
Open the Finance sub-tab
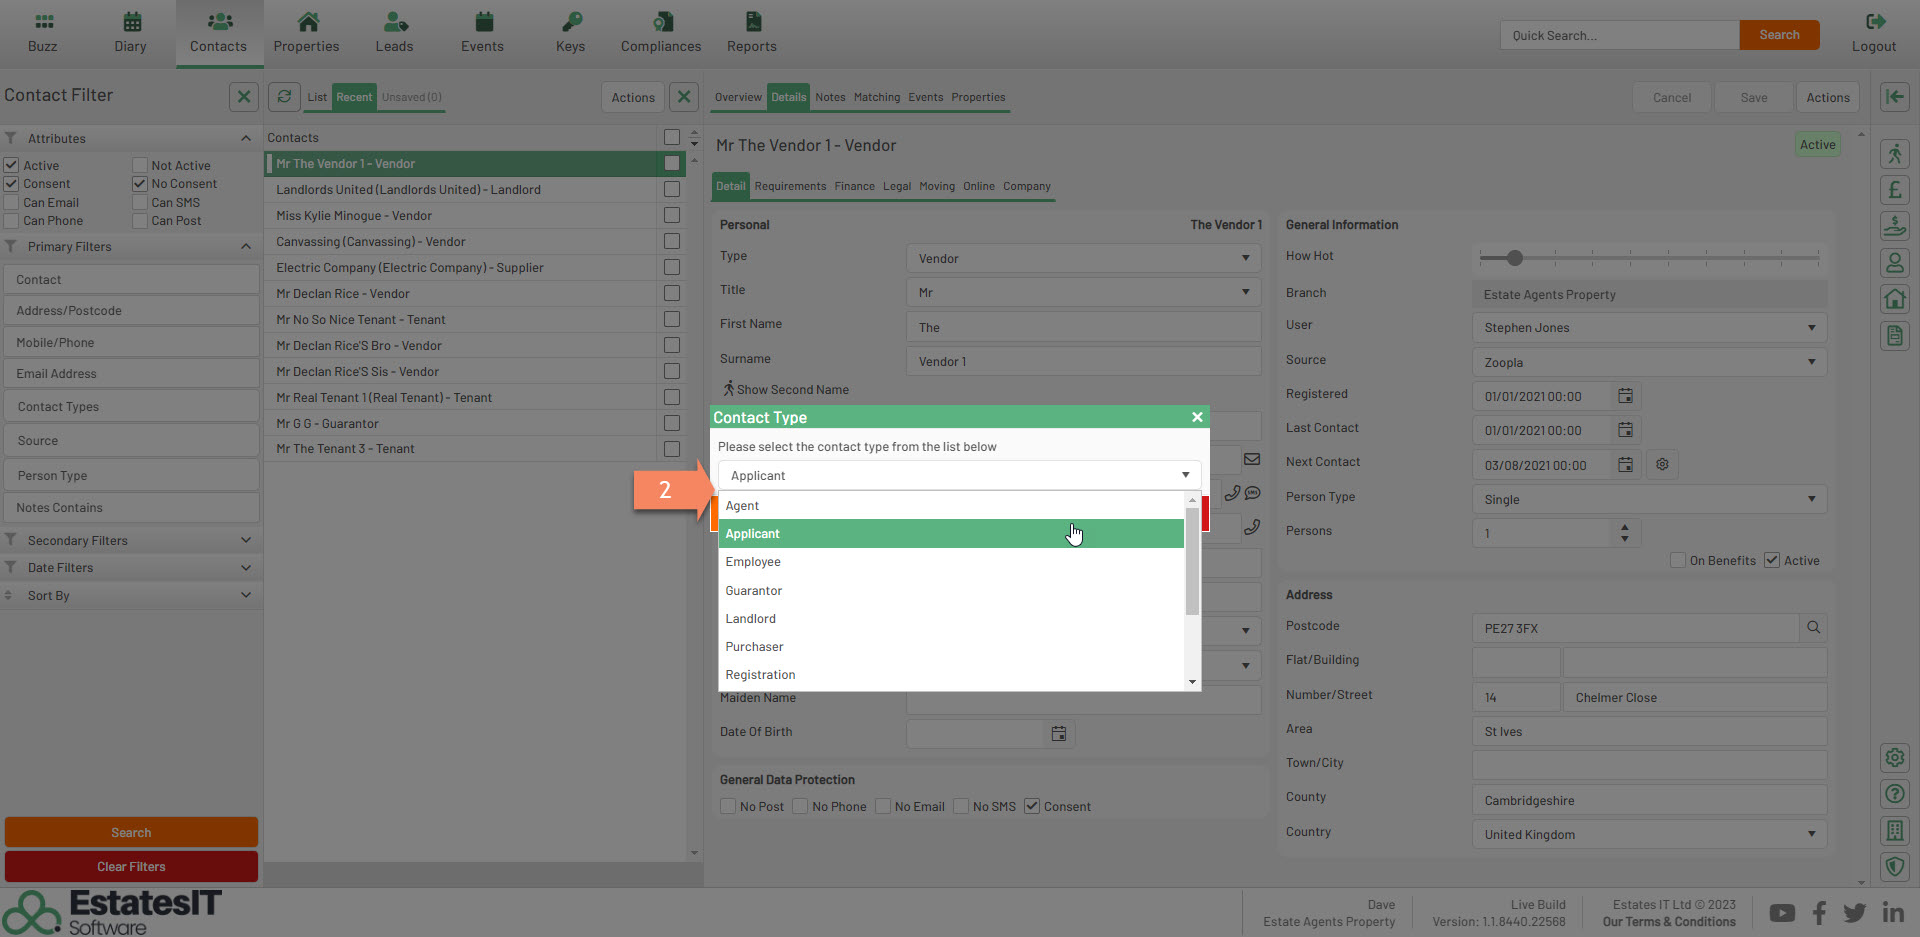[x=854, y=186]
